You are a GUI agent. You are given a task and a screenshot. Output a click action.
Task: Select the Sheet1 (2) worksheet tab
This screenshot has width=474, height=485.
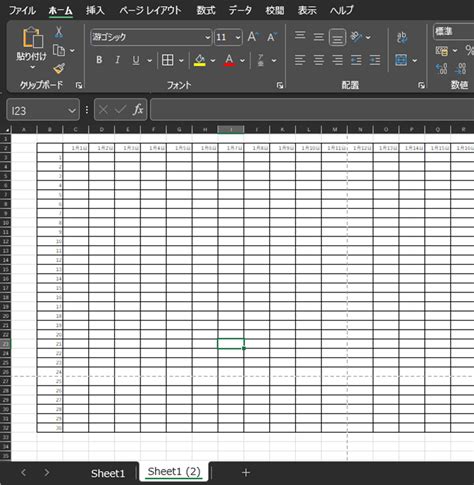click(174, 472)
